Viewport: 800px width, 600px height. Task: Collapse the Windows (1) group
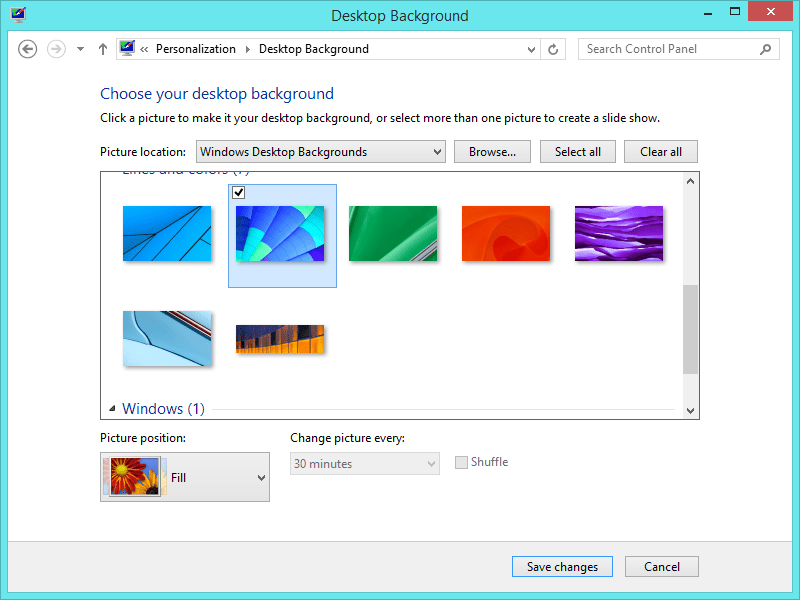111,409
